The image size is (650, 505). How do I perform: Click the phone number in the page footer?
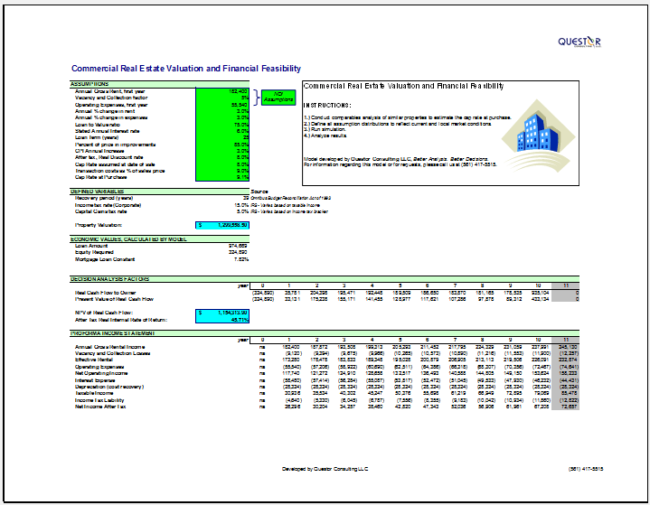[x=586, y=469]
